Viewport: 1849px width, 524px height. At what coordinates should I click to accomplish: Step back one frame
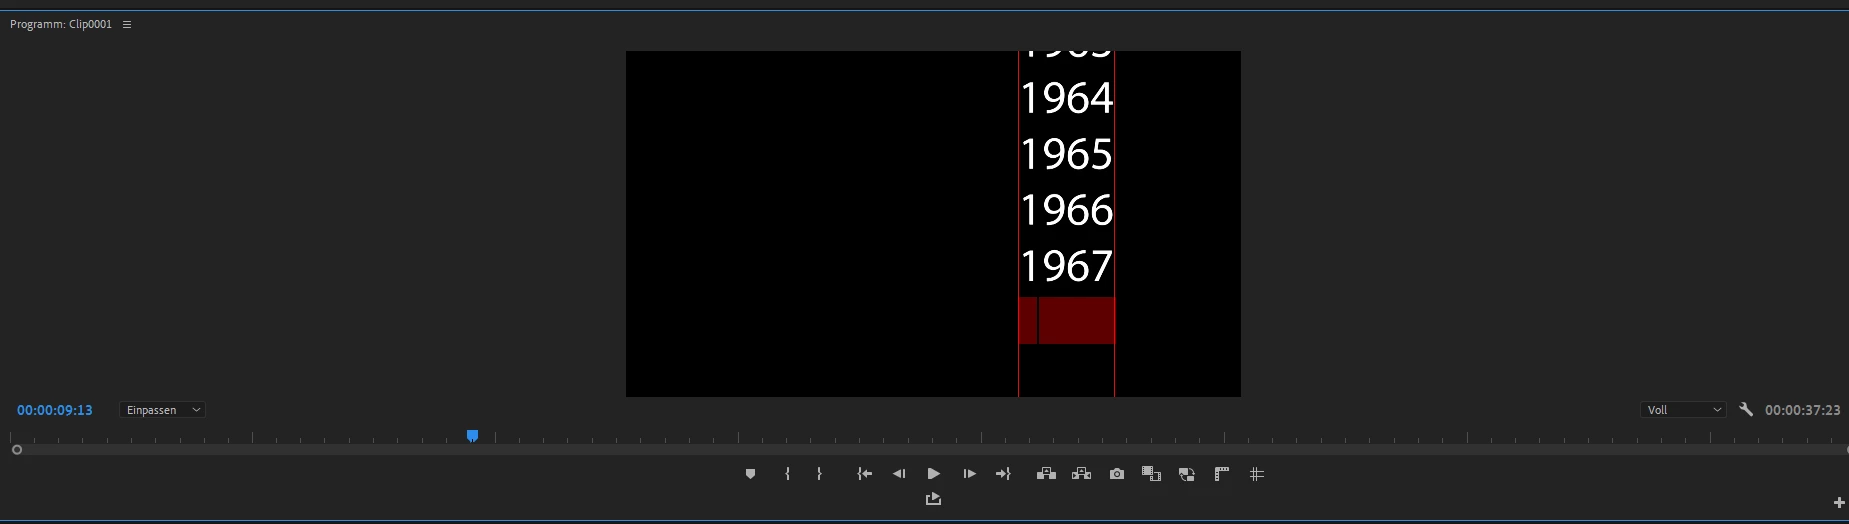click(x=899, y=474)
